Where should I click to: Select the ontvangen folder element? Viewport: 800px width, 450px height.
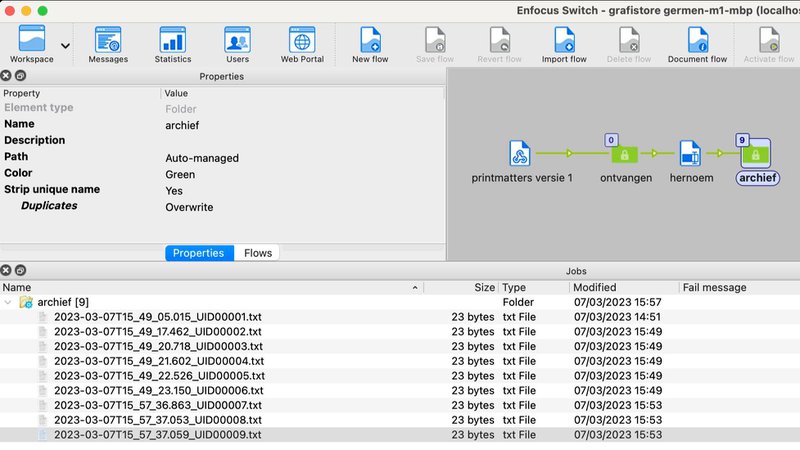(623, 154)
